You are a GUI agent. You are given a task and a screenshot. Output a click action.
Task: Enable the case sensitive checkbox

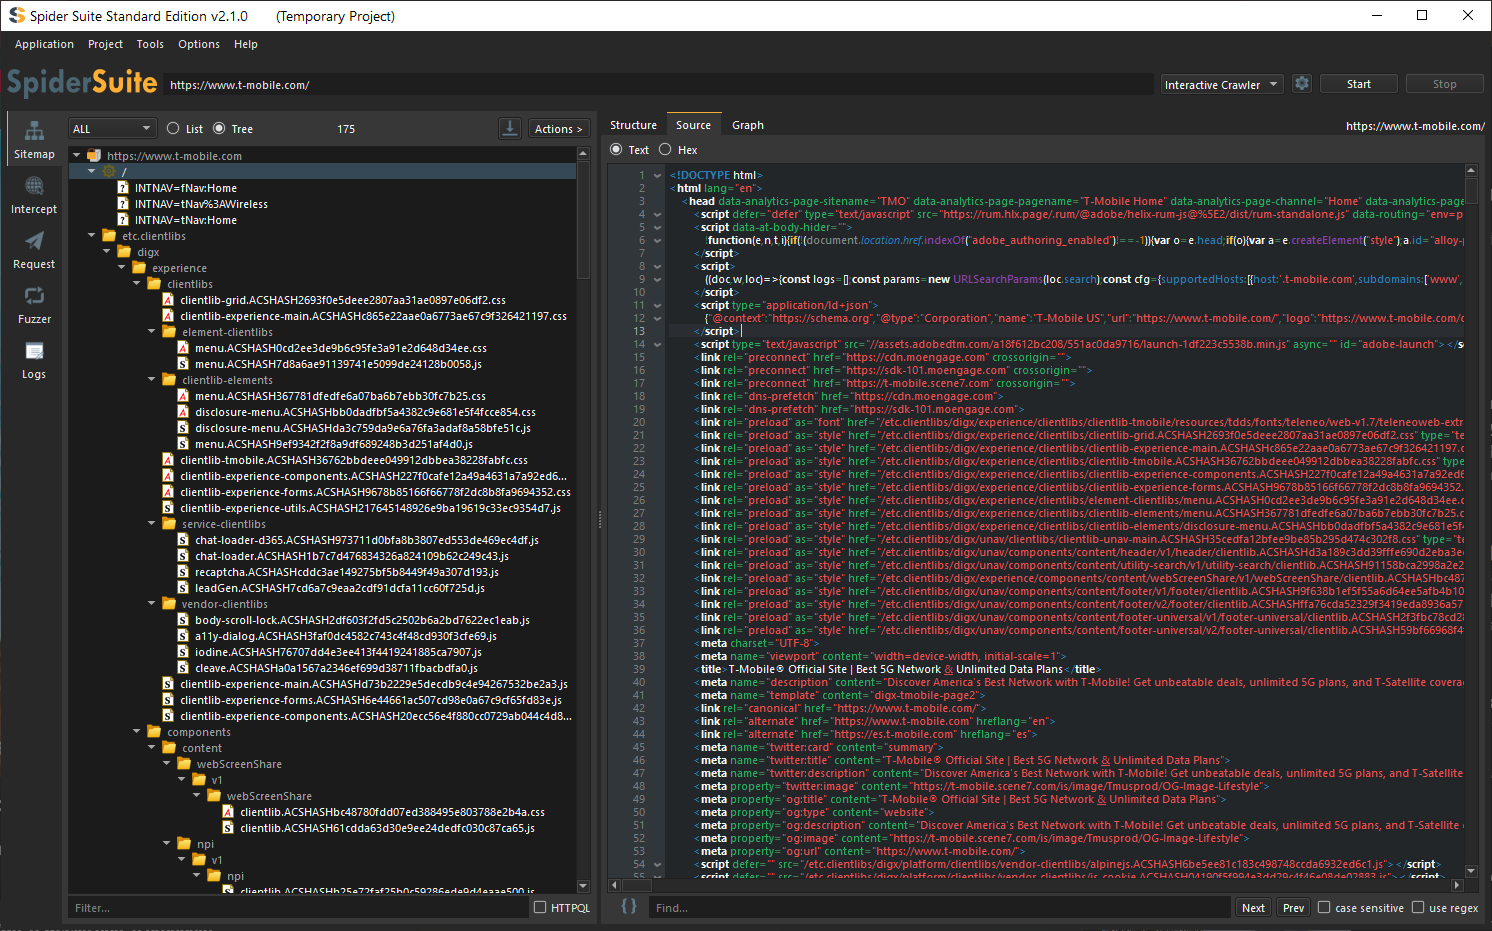click(1324, 907)
